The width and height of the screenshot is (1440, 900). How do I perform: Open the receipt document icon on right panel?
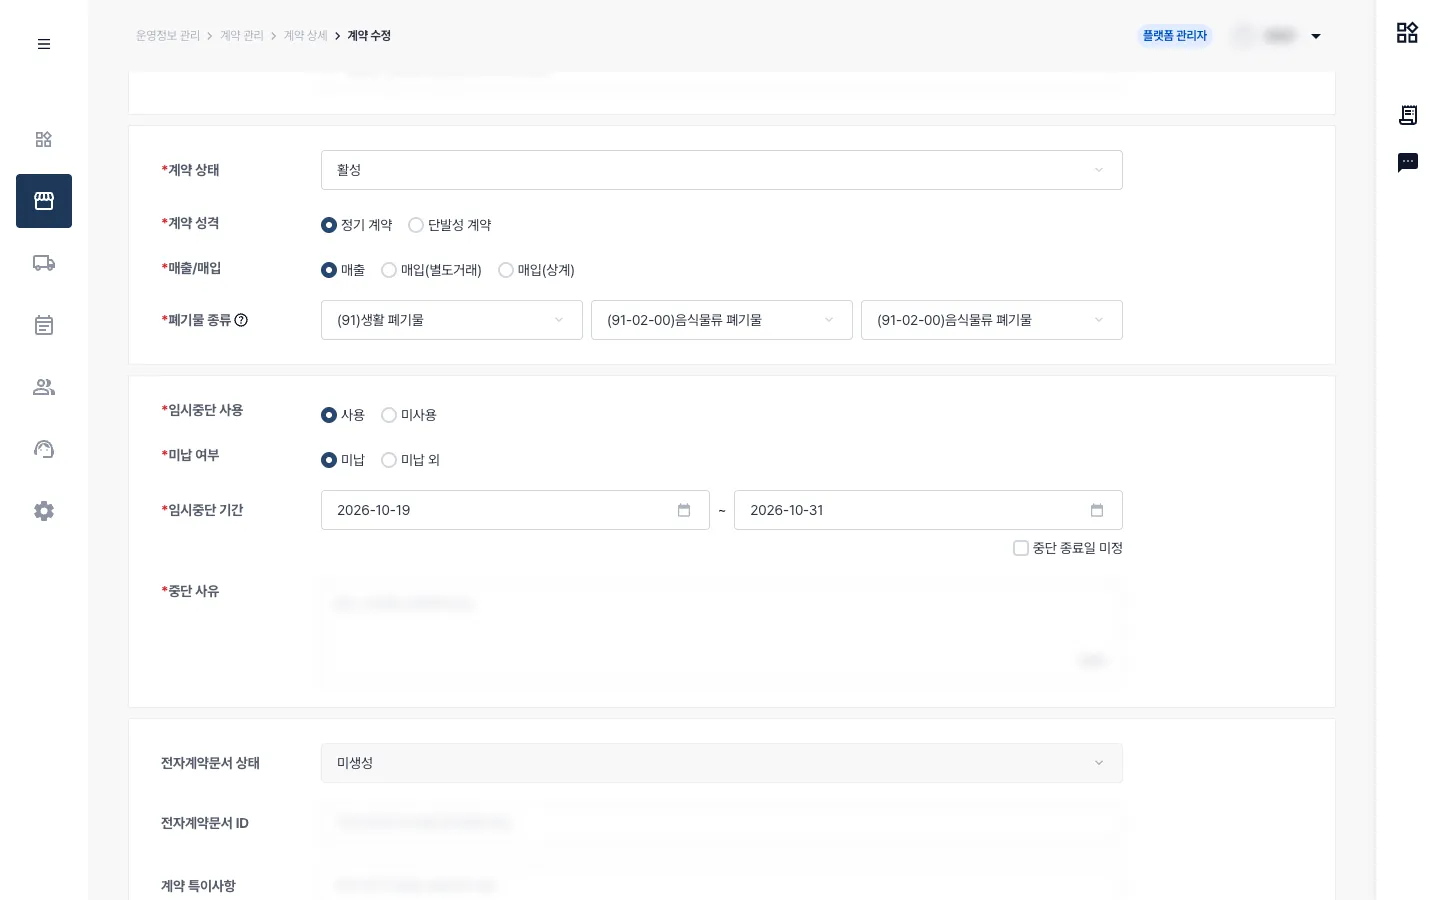point(1408,115)
